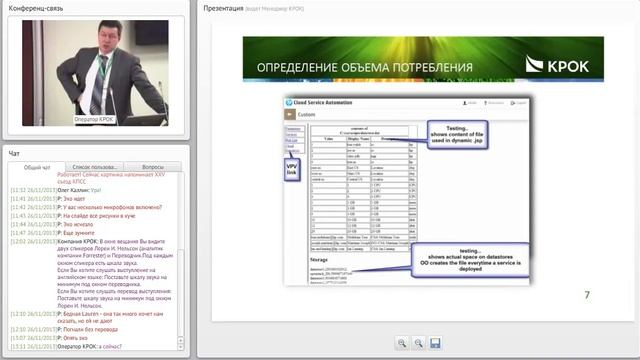Image resolution: width=640 pixels, height=360 pixels.
Task: Click the Компания КРОК sender name in chat
Action: click(x=78, y=242)
